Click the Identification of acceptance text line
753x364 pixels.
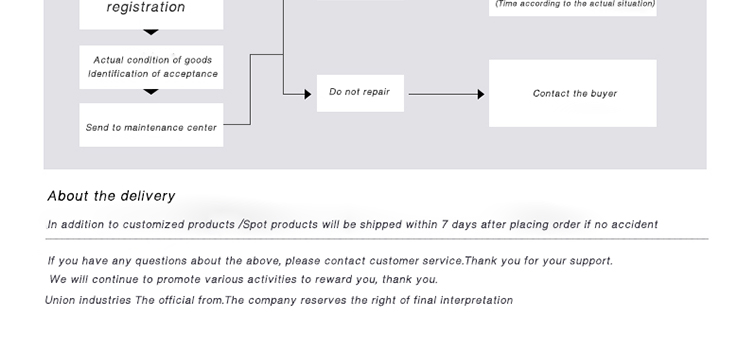click(153, 74)
